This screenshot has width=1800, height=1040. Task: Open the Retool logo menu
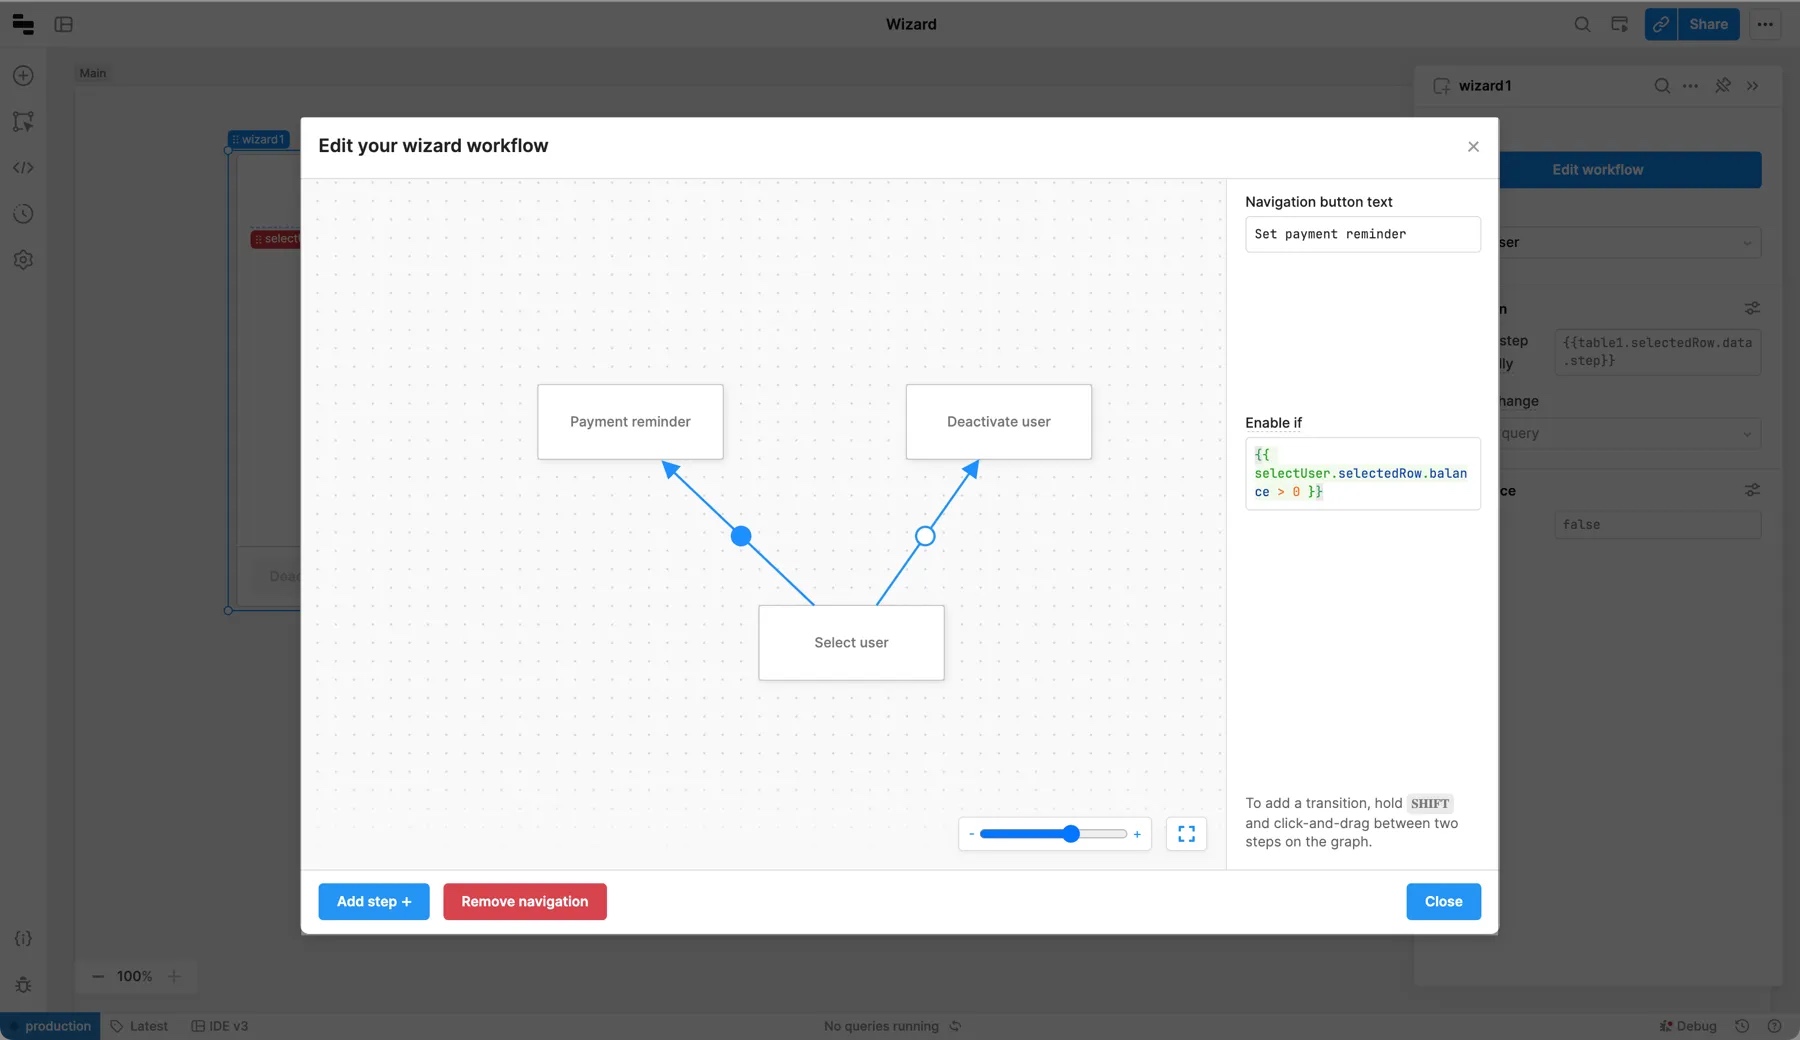[x=23, y=24]
